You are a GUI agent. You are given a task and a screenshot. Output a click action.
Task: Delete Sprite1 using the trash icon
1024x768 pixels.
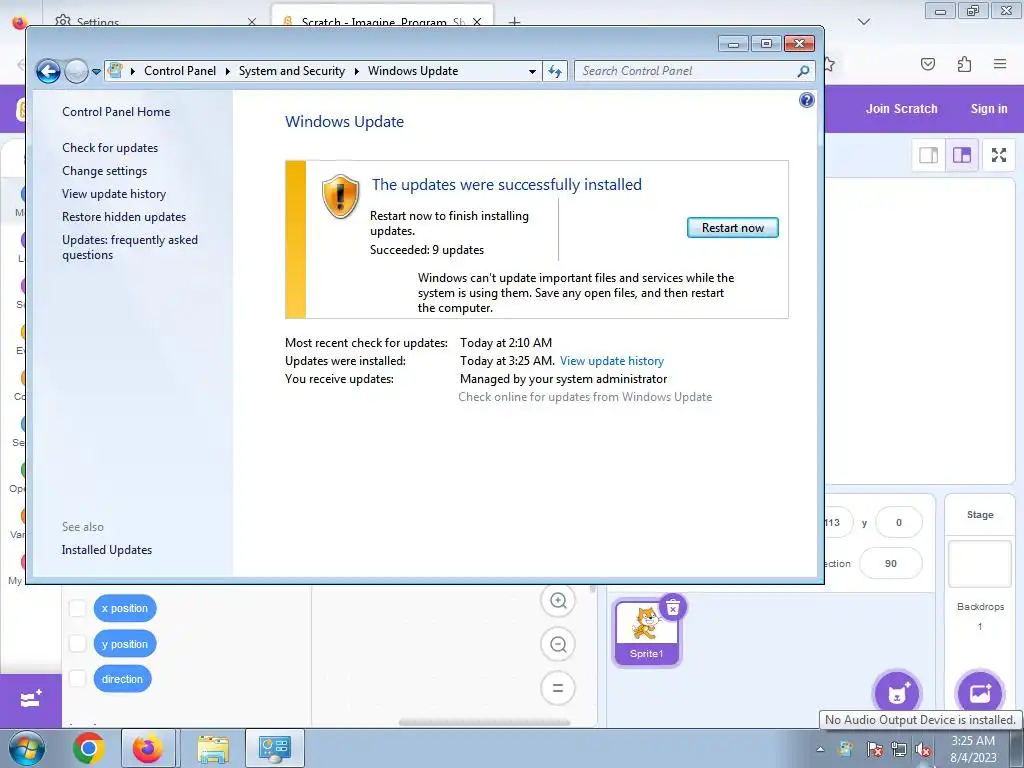673,607
